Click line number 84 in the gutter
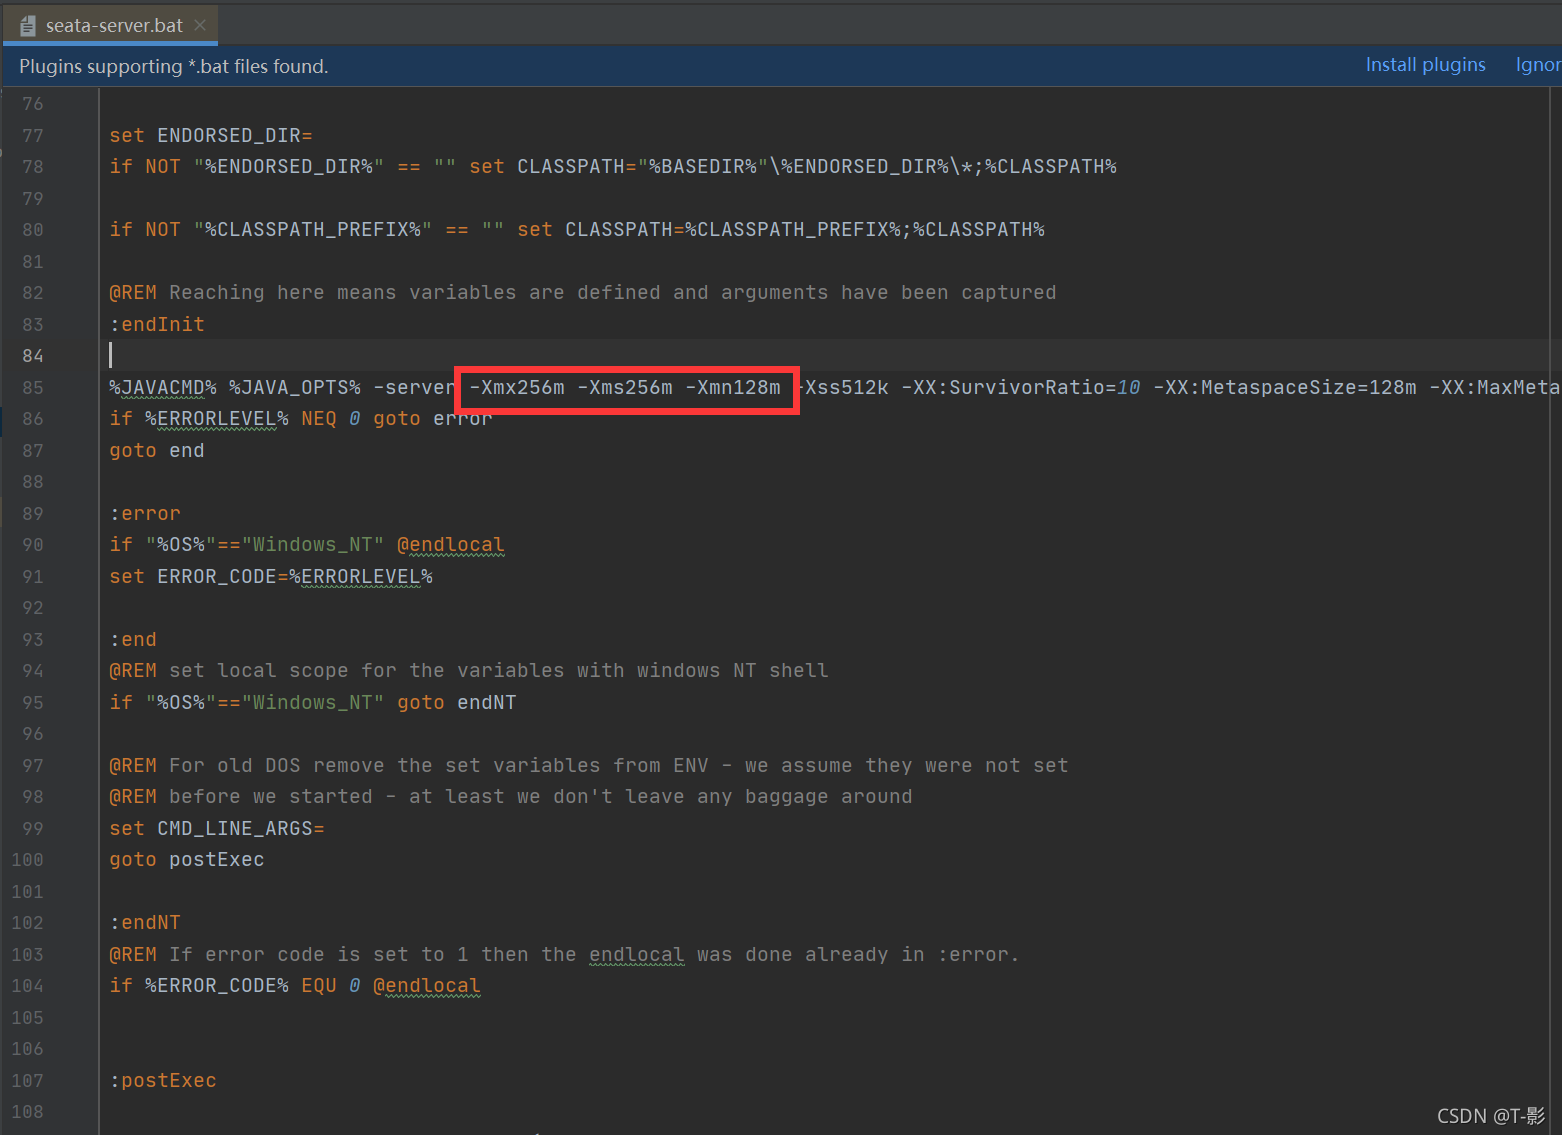Viewport: 1562px width, 1135px height. coord(33,356)
